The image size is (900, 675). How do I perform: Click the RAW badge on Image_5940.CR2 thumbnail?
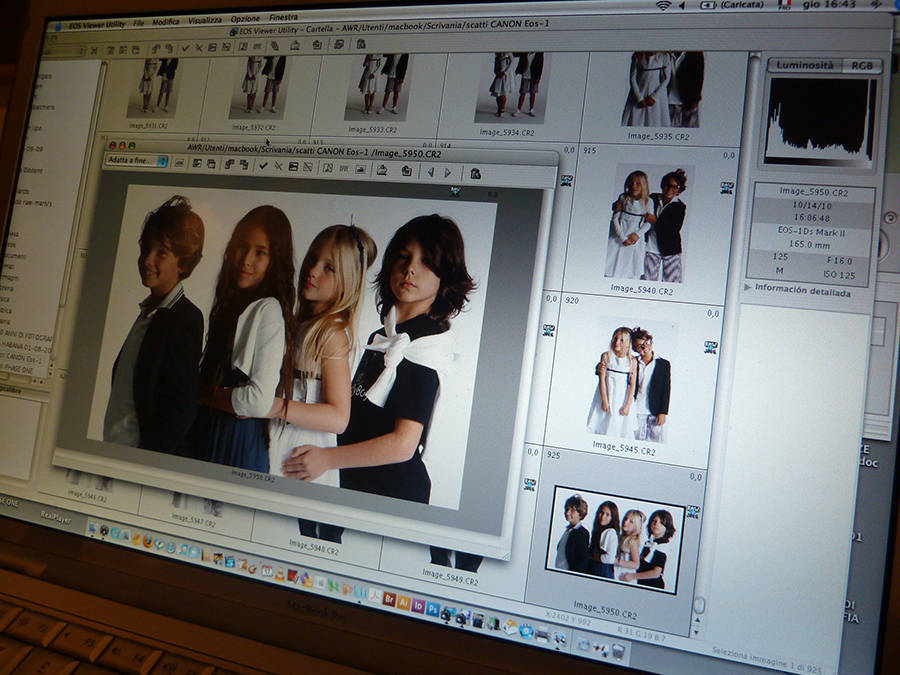pyautogui.click(x=725, y=187)
